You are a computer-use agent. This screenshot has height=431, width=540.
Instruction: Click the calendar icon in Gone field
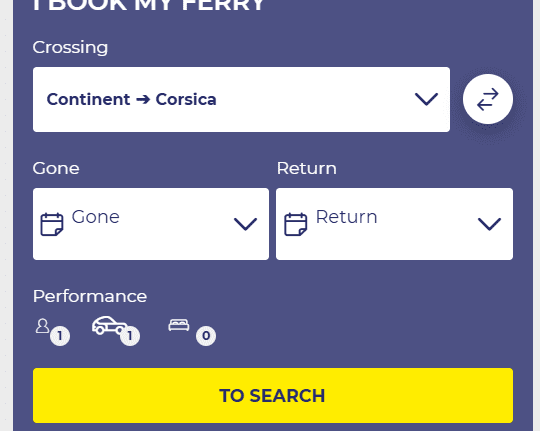point(52,224)
